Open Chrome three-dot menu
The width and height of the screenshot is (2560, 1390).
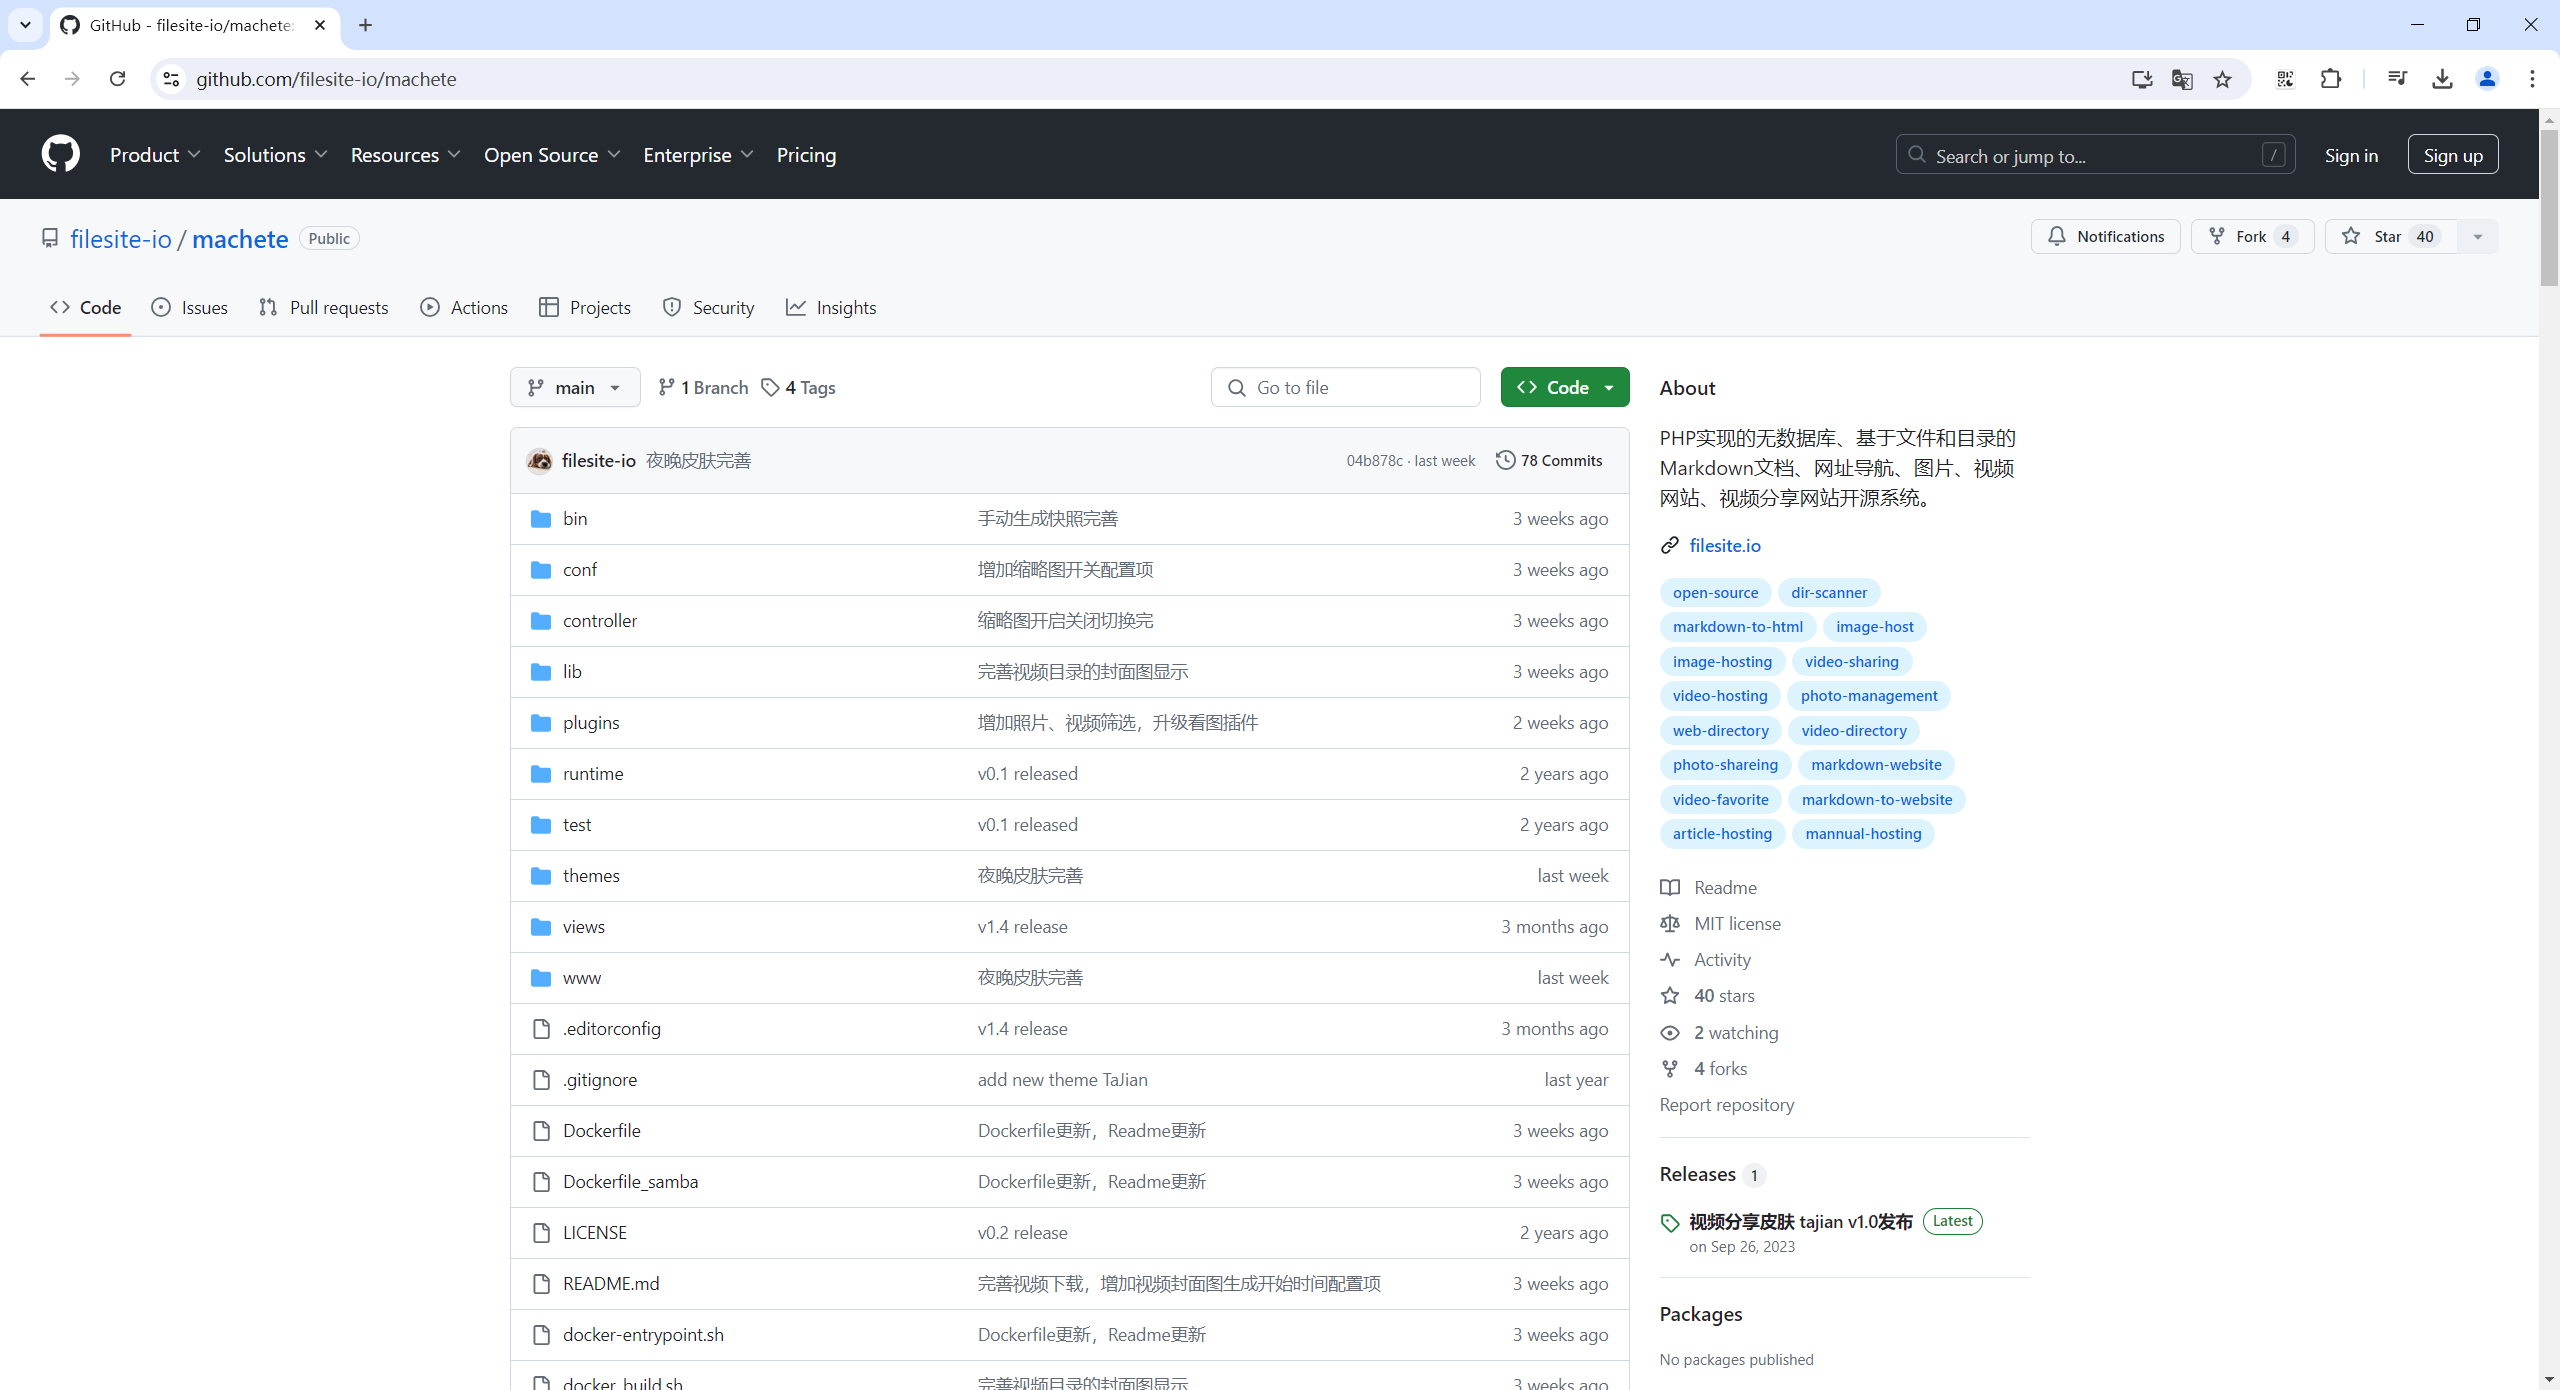point(2532,79)
